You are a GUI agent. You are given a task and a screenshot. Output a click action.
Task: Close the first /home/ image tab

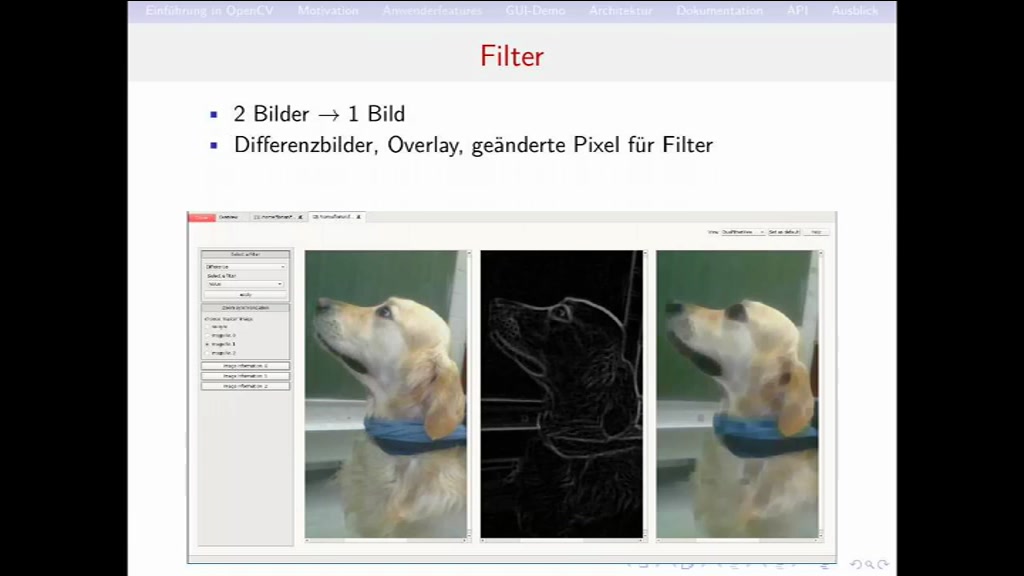pyautogui.click(x=300, y=217)
